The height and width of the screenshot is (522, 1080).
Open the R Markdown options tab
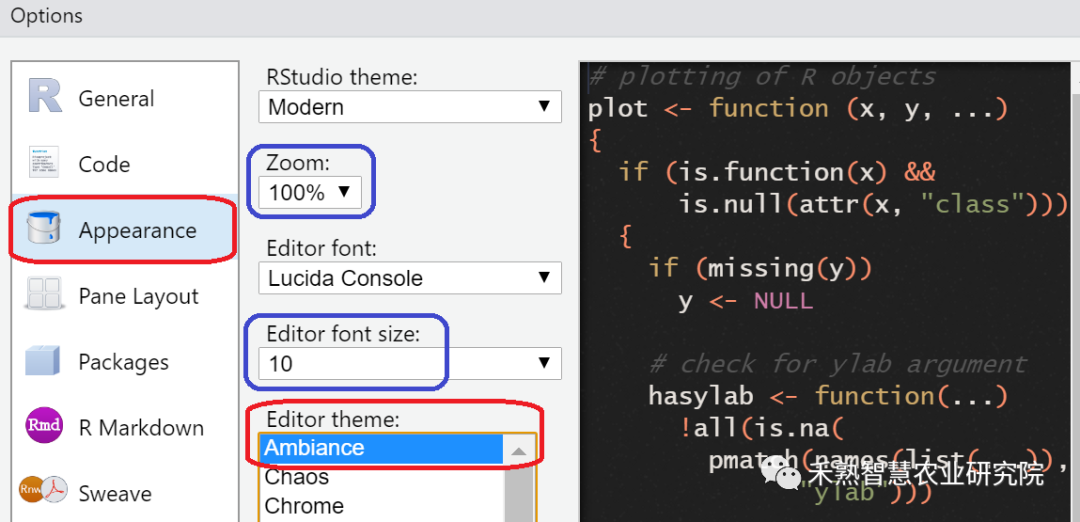click(x=141, y=428)
